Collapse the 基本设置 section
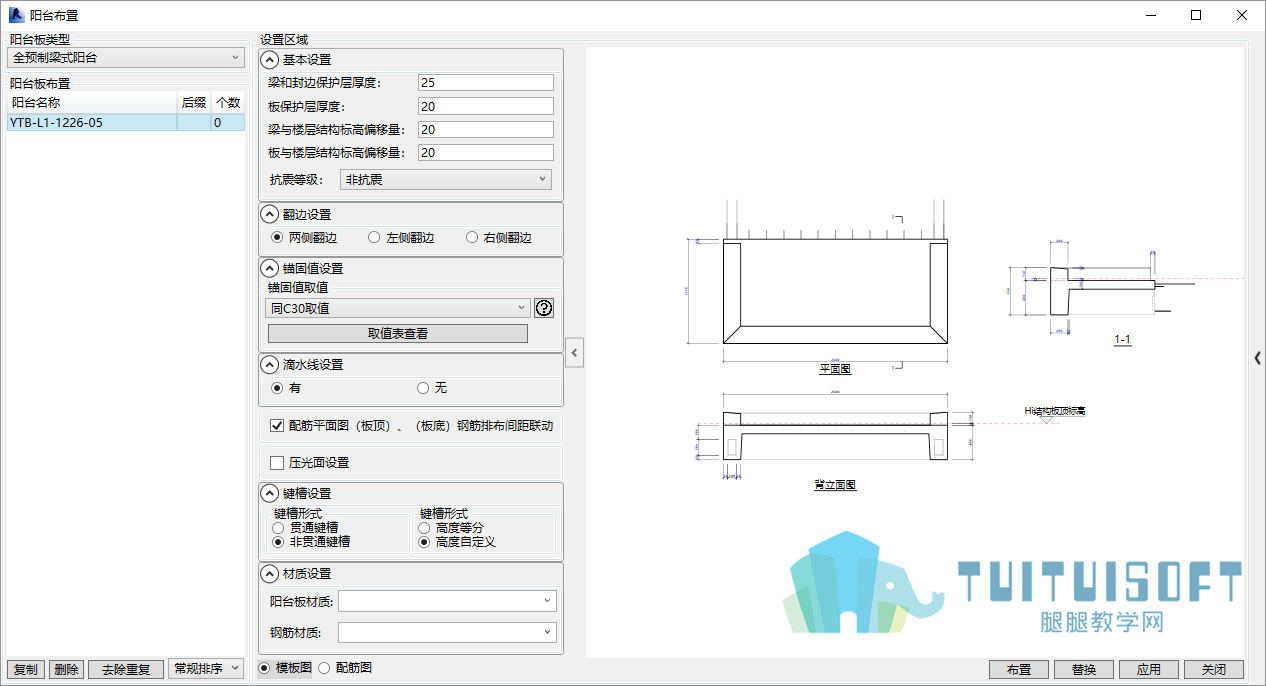This screenshot has width=1266, height=686. click(270, 60)
